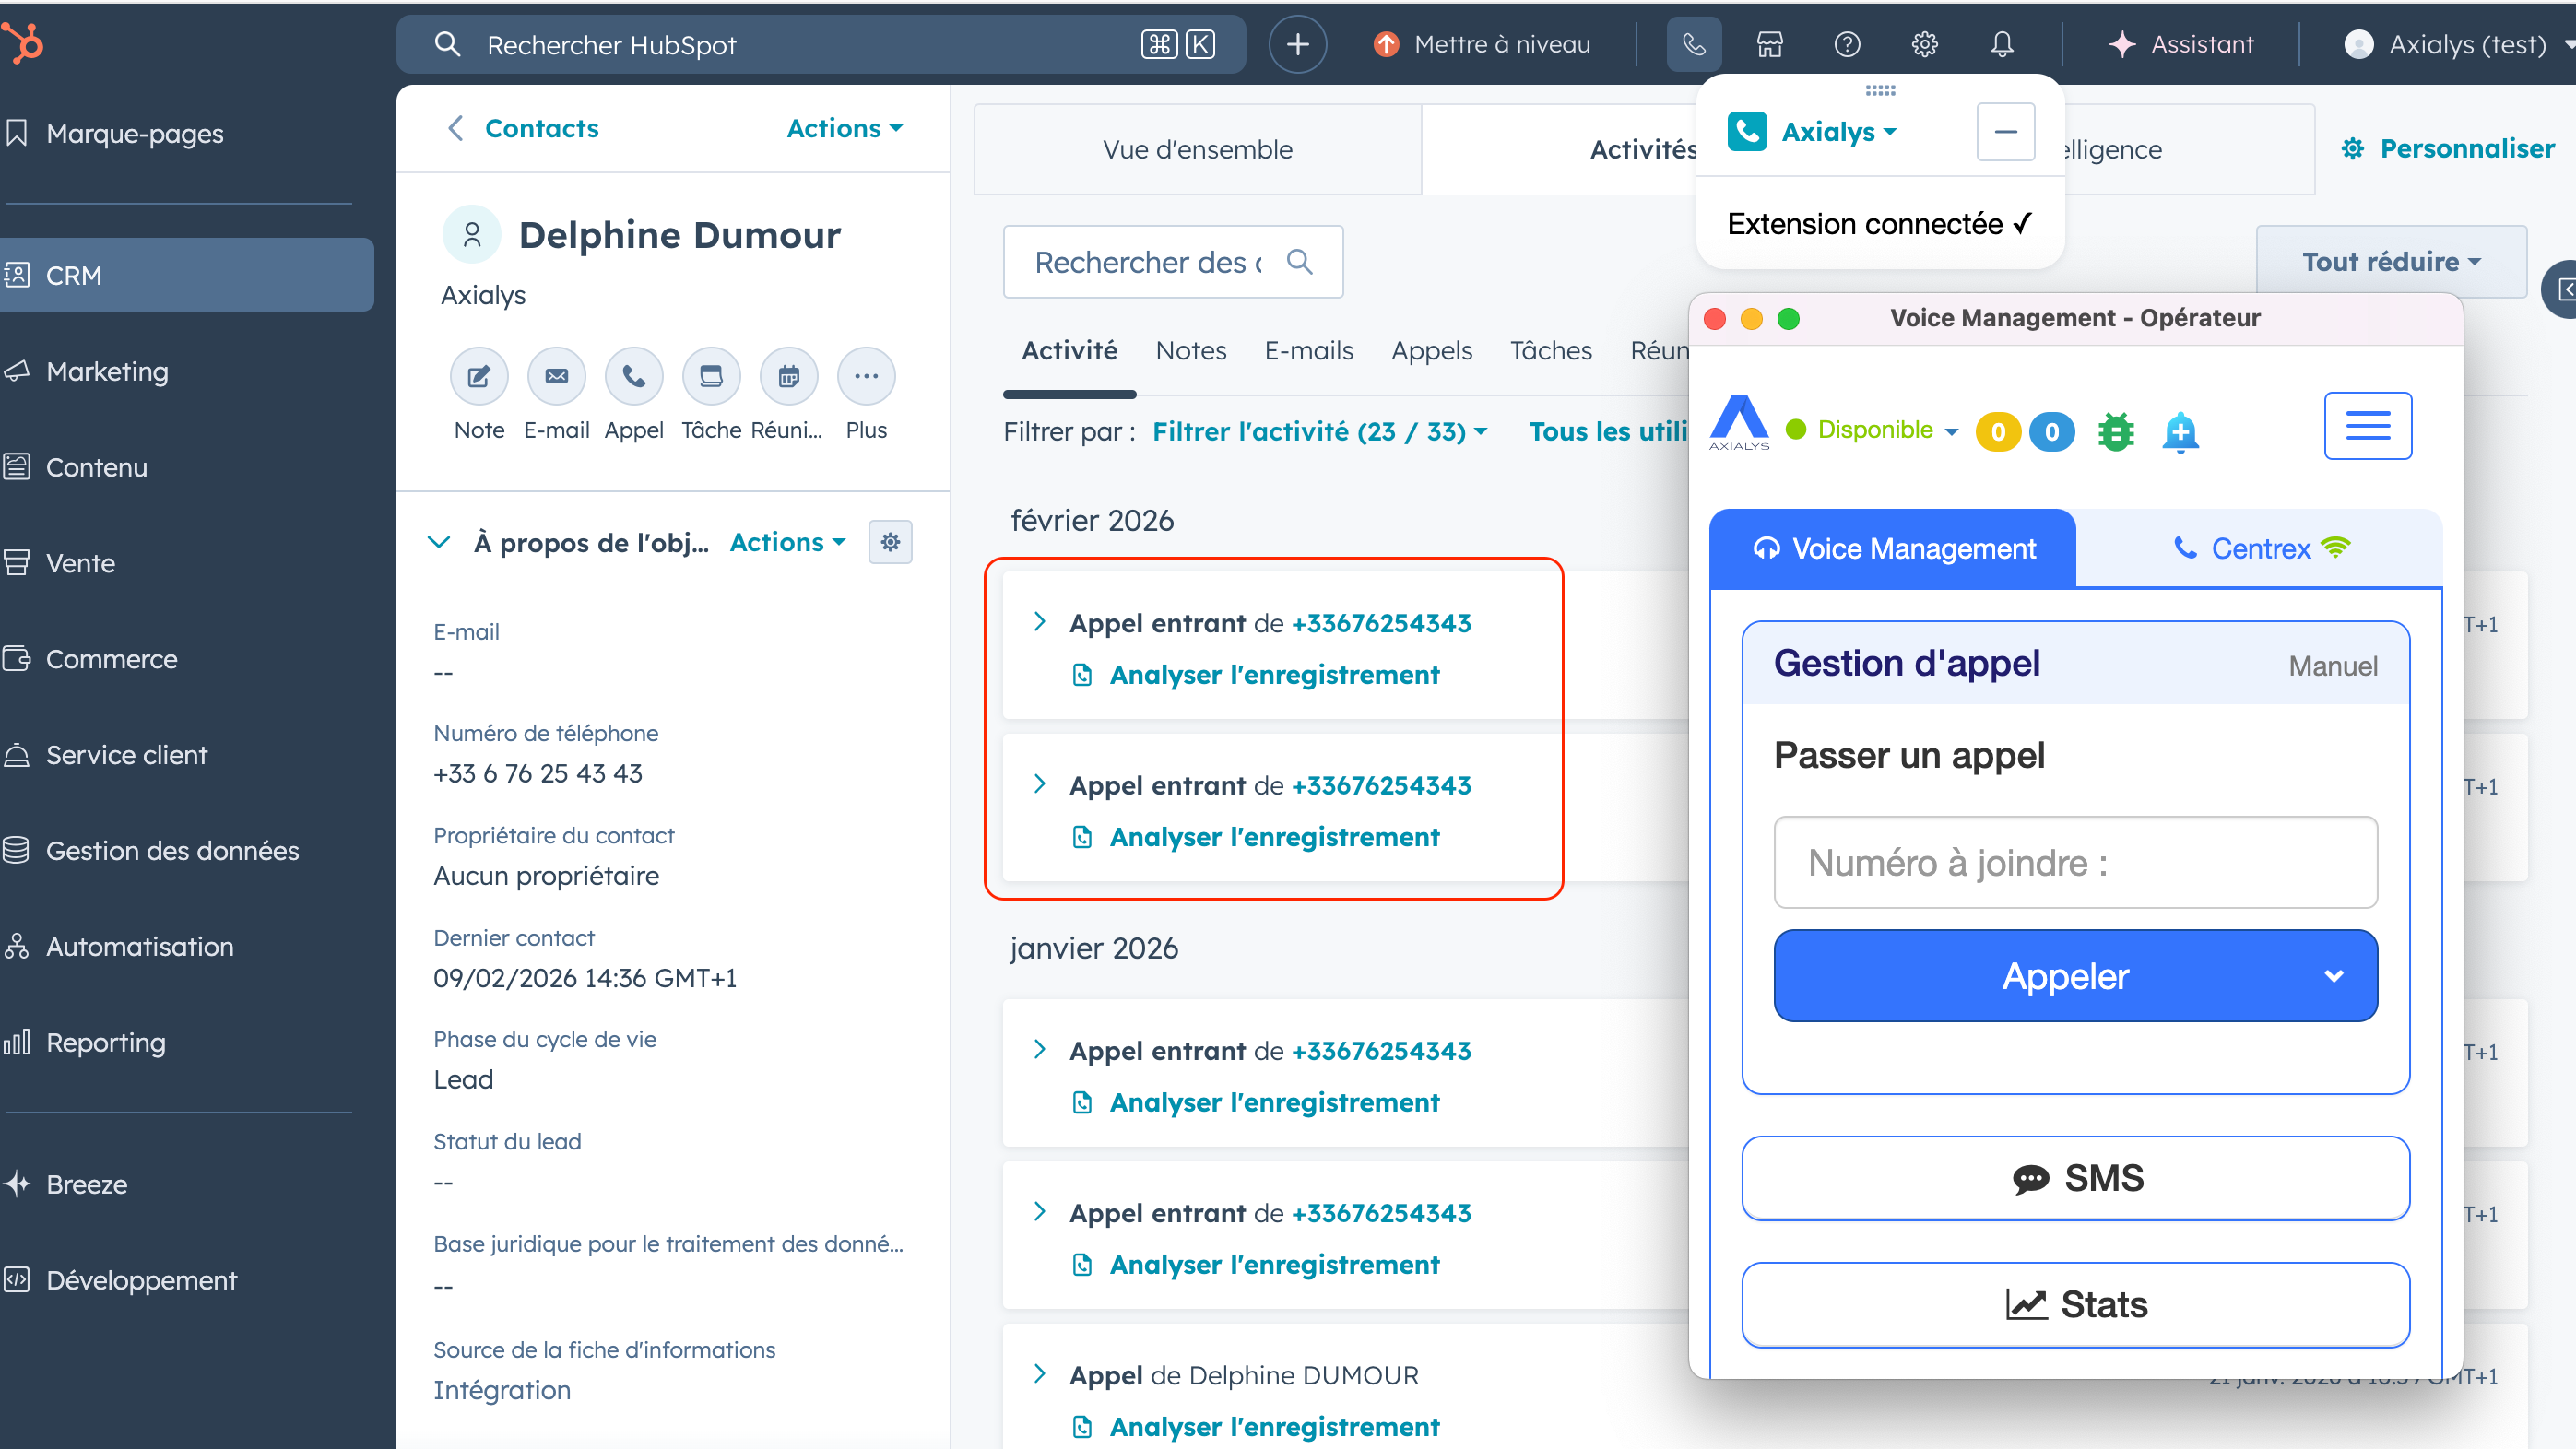Open the Notes tab on the activity timeline
This screenshot has width=2576, height=1449.
pyautogui.click(x=1190, y=350)
